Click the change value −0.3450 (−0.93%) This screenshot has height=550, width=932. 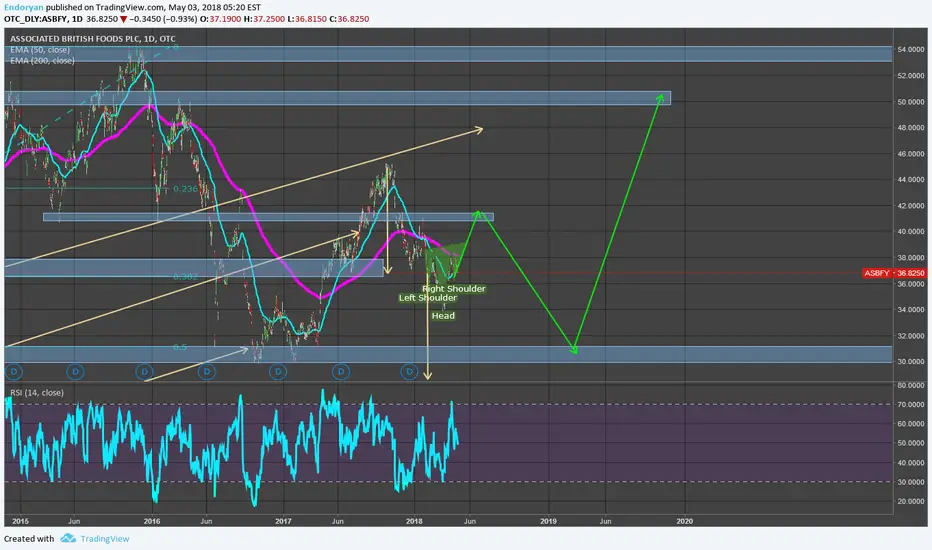point(163,19)
